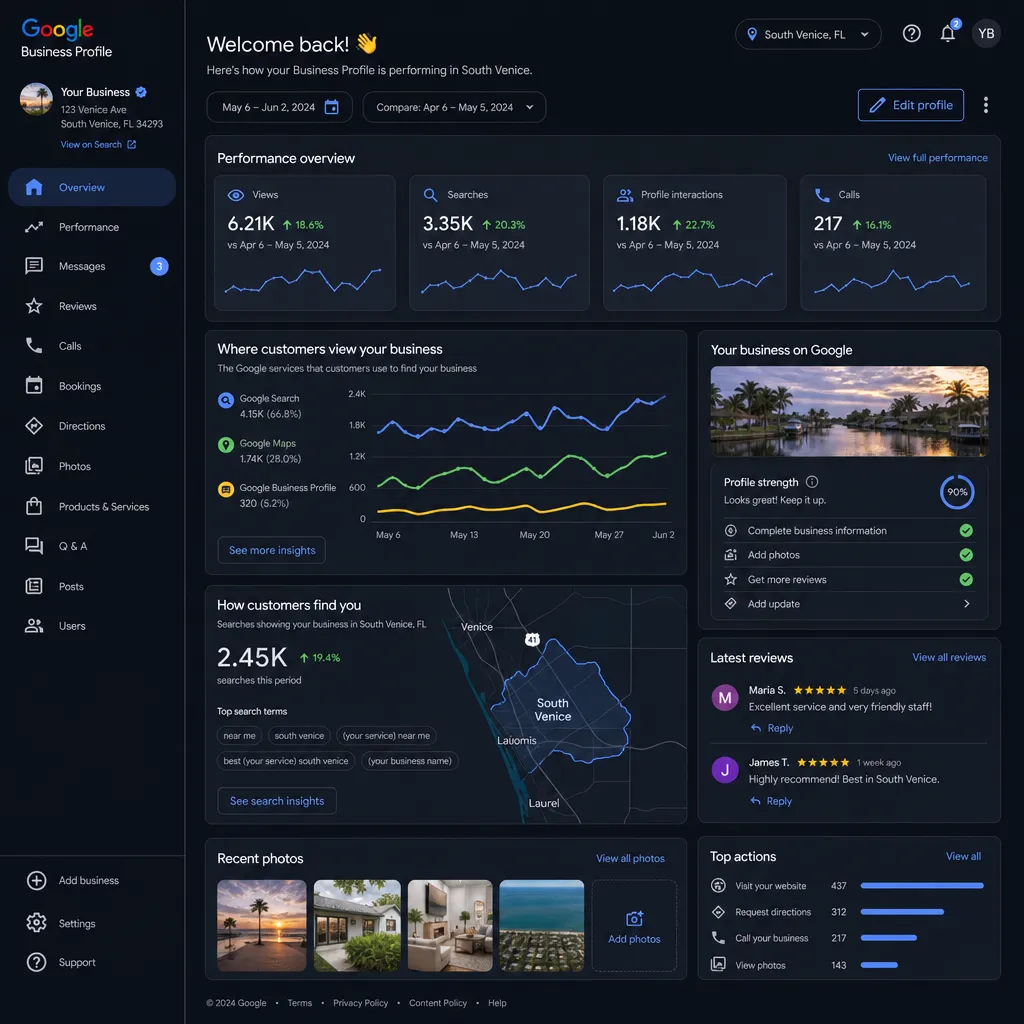Screen dimensions: 1024x1024
Task: Click the Visit your website globe icon
Action: click(x=718, y=886)
